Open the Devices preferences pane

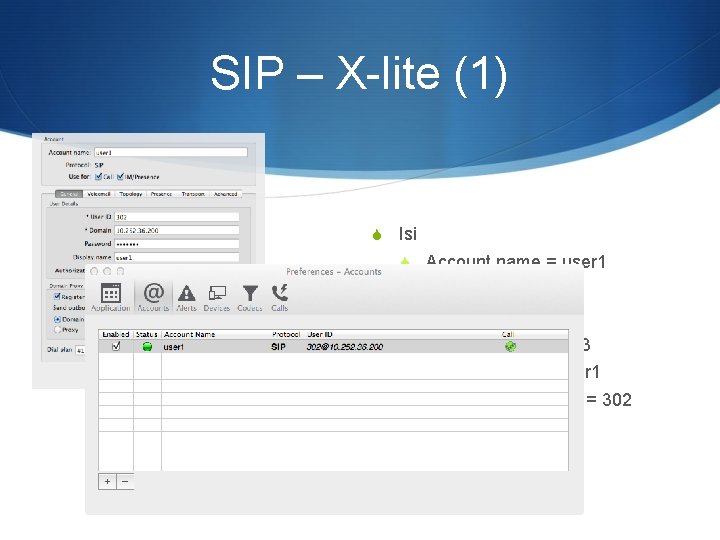pos(217,298)
